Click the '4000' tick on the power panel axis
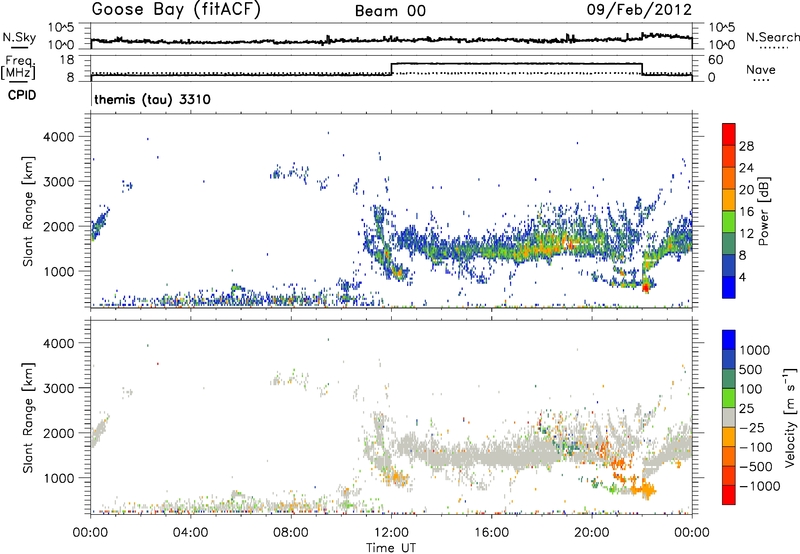The height and width of the screenshot is (554, 800). click(59, 137)
